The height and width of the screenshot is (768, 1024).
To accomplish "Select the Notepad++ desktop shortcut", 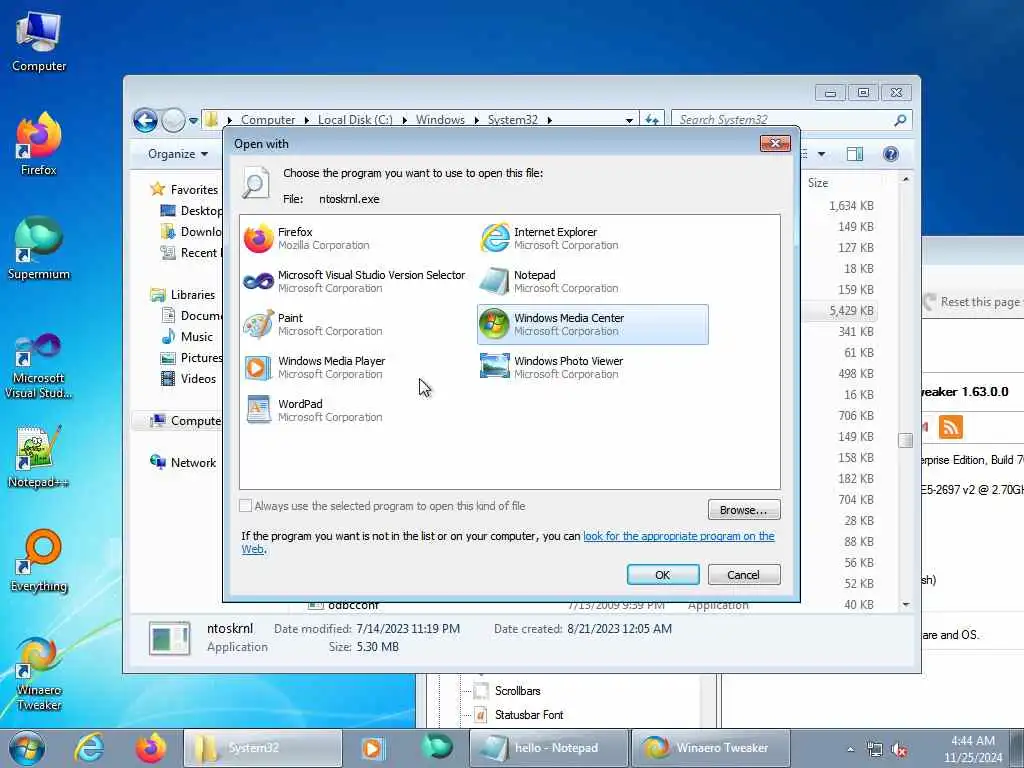I will (39, 457).
